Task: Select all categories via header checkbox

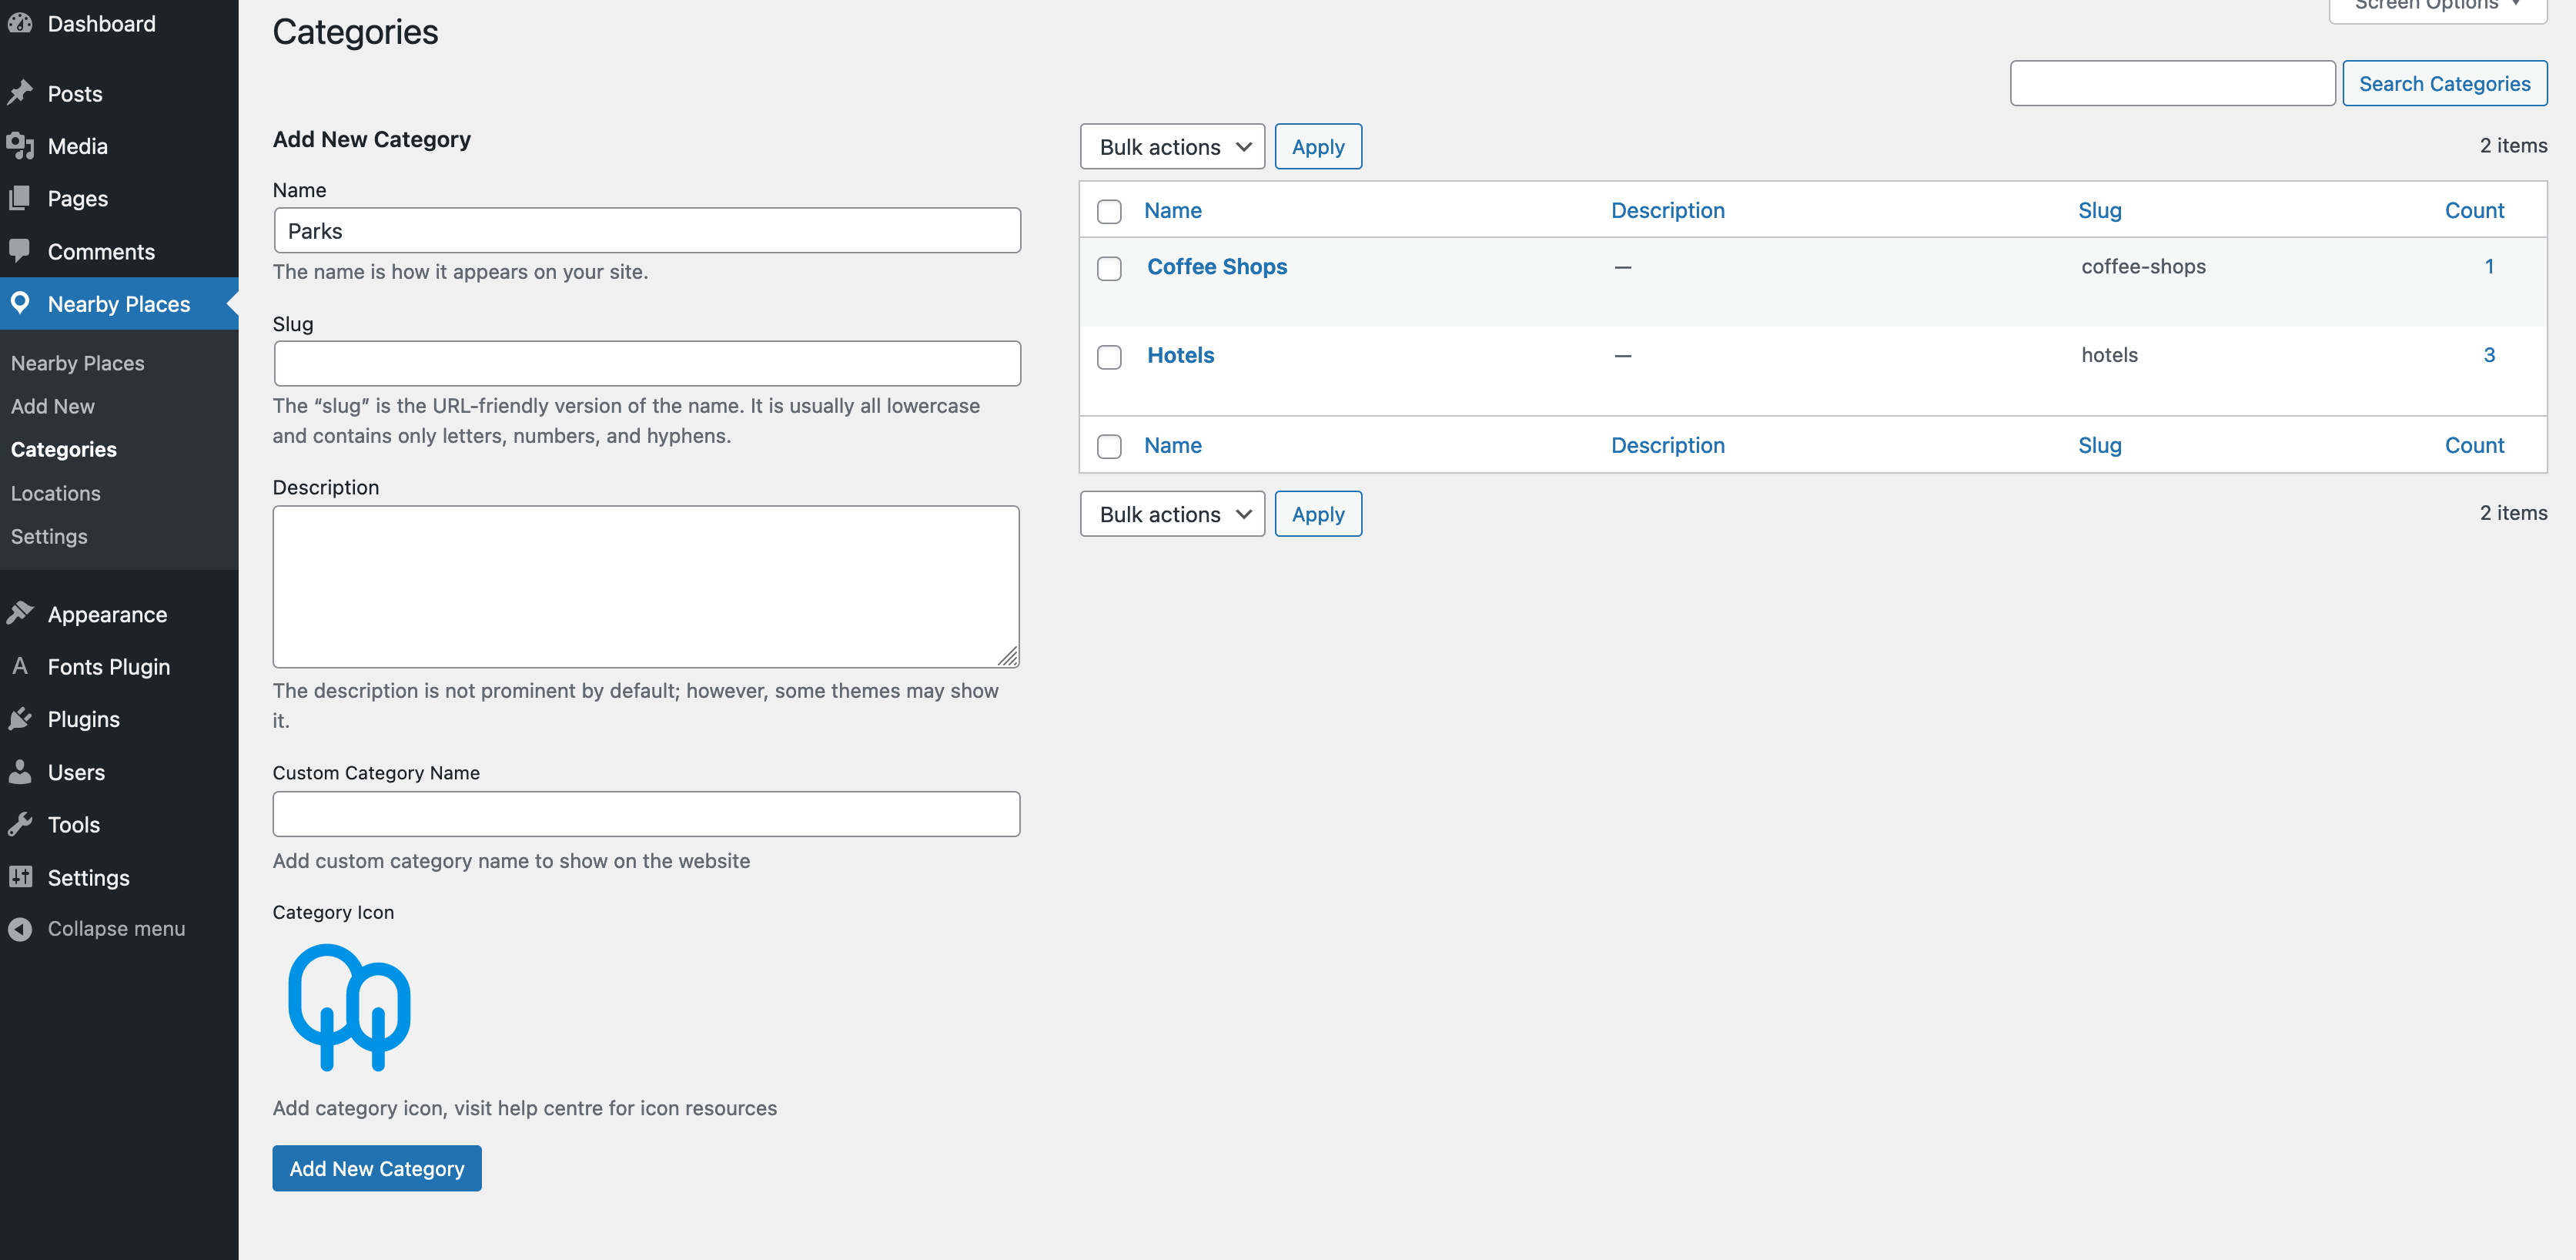Action: pos(1109,211)
